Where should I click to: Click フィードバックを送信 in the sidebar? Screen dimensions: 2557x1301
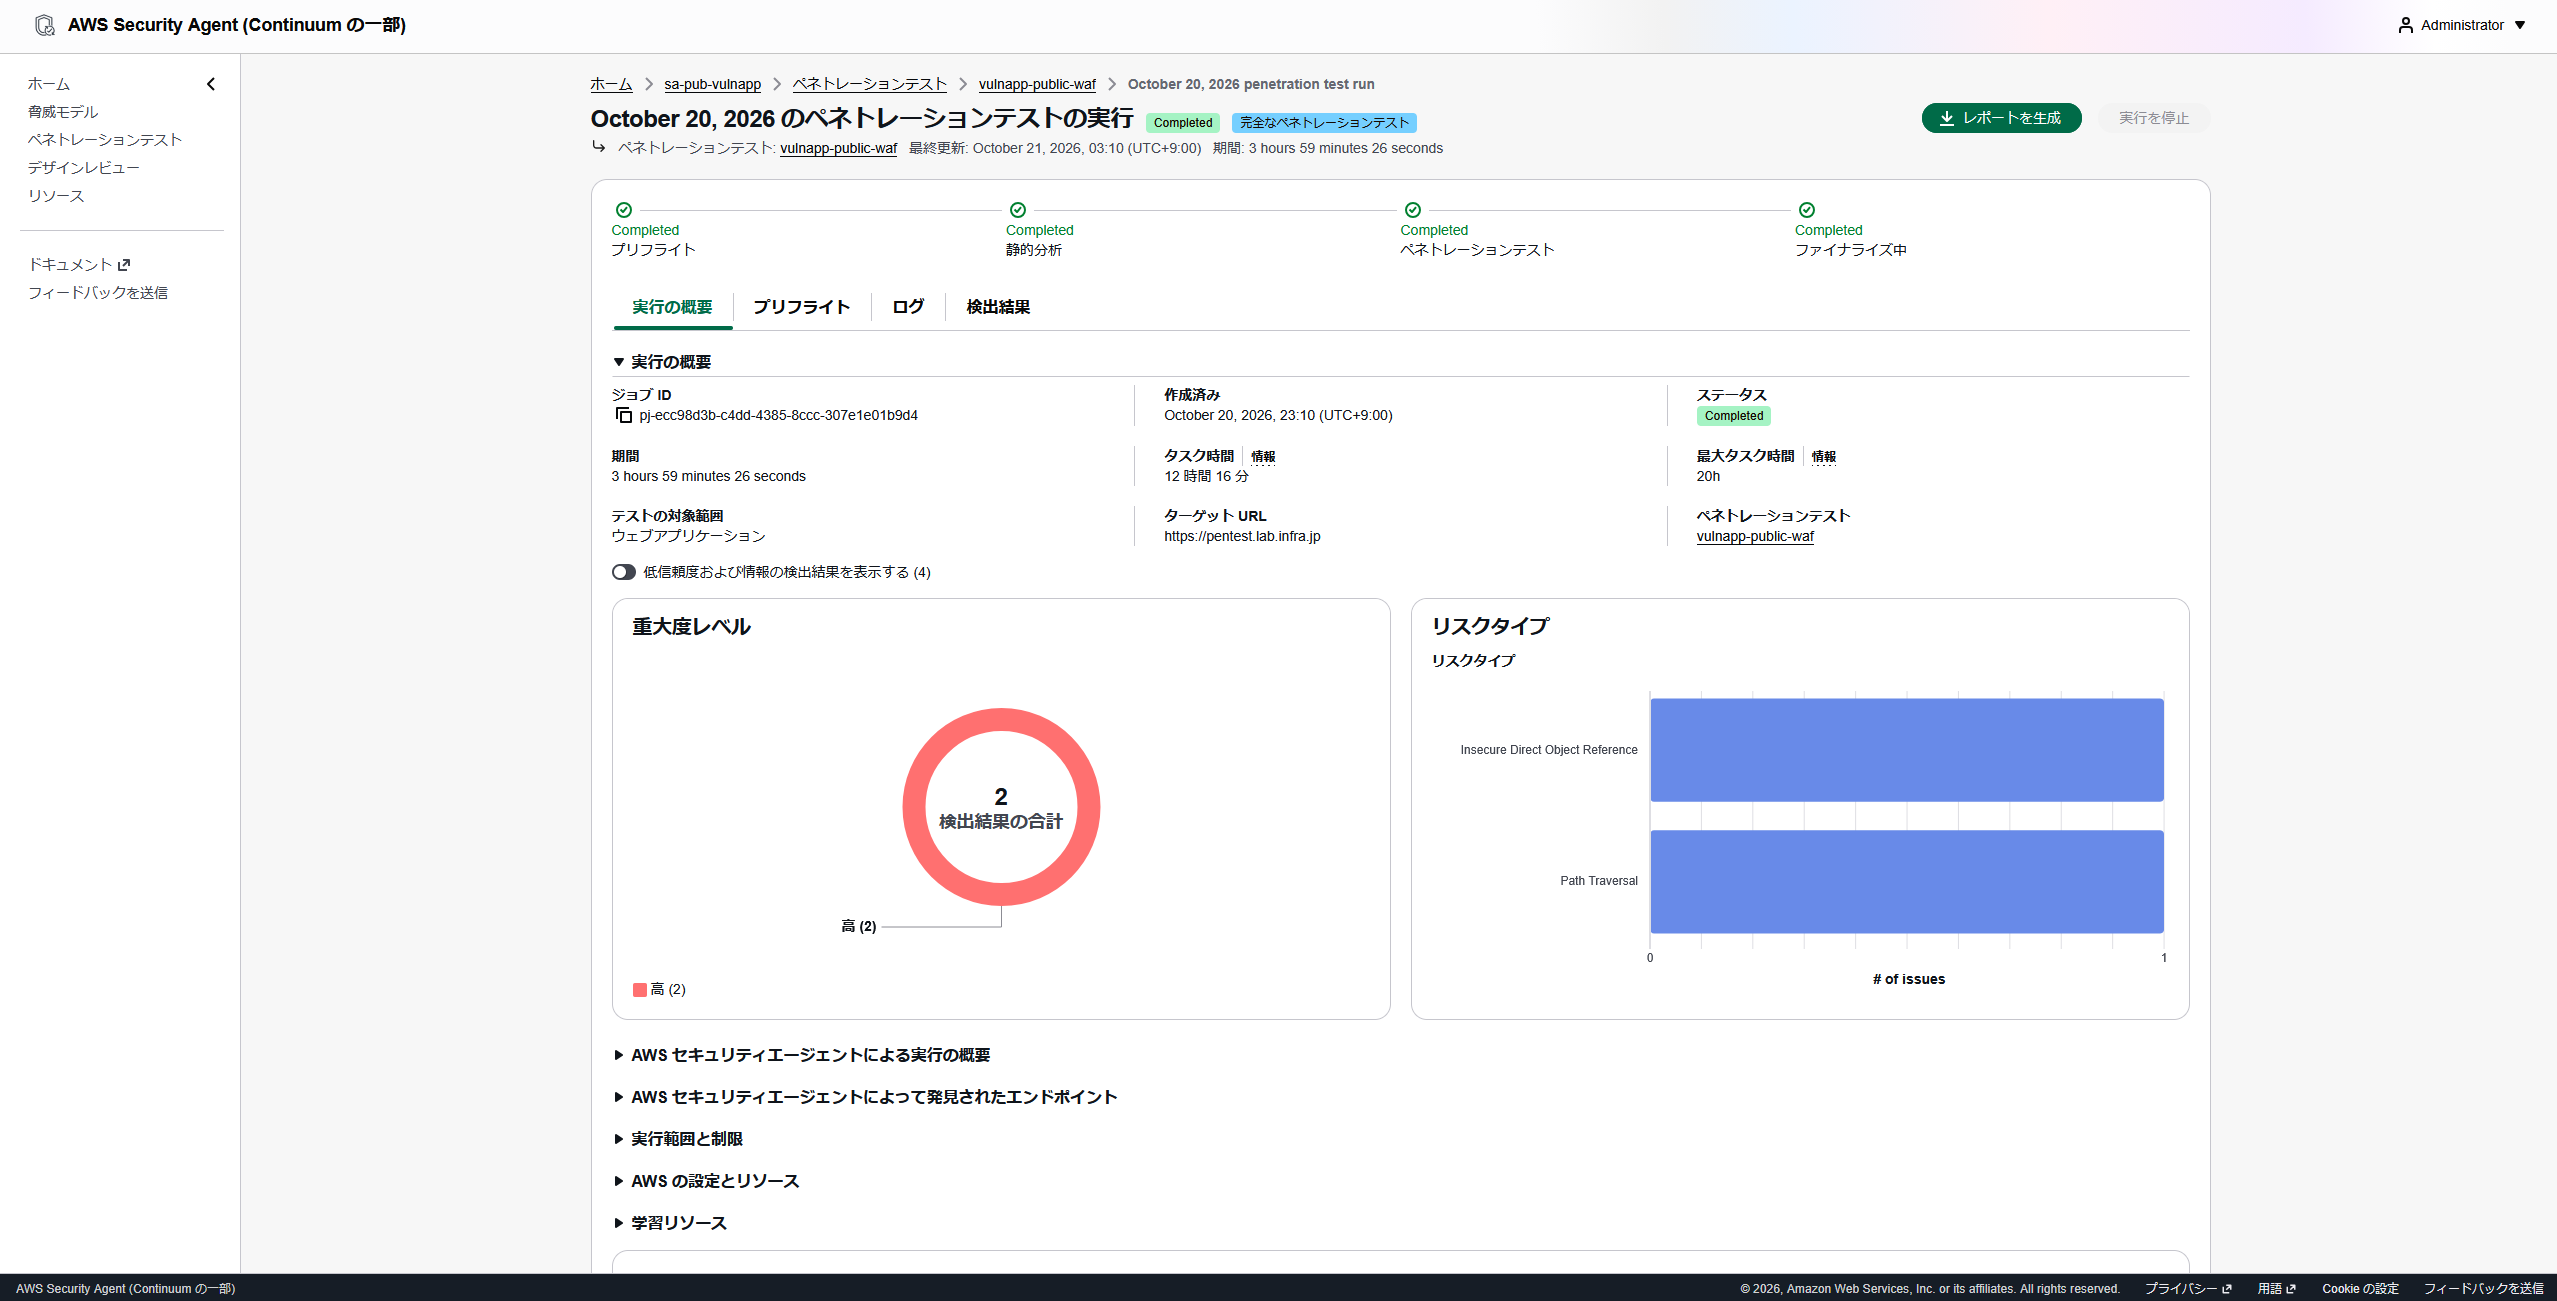point(98,293)
